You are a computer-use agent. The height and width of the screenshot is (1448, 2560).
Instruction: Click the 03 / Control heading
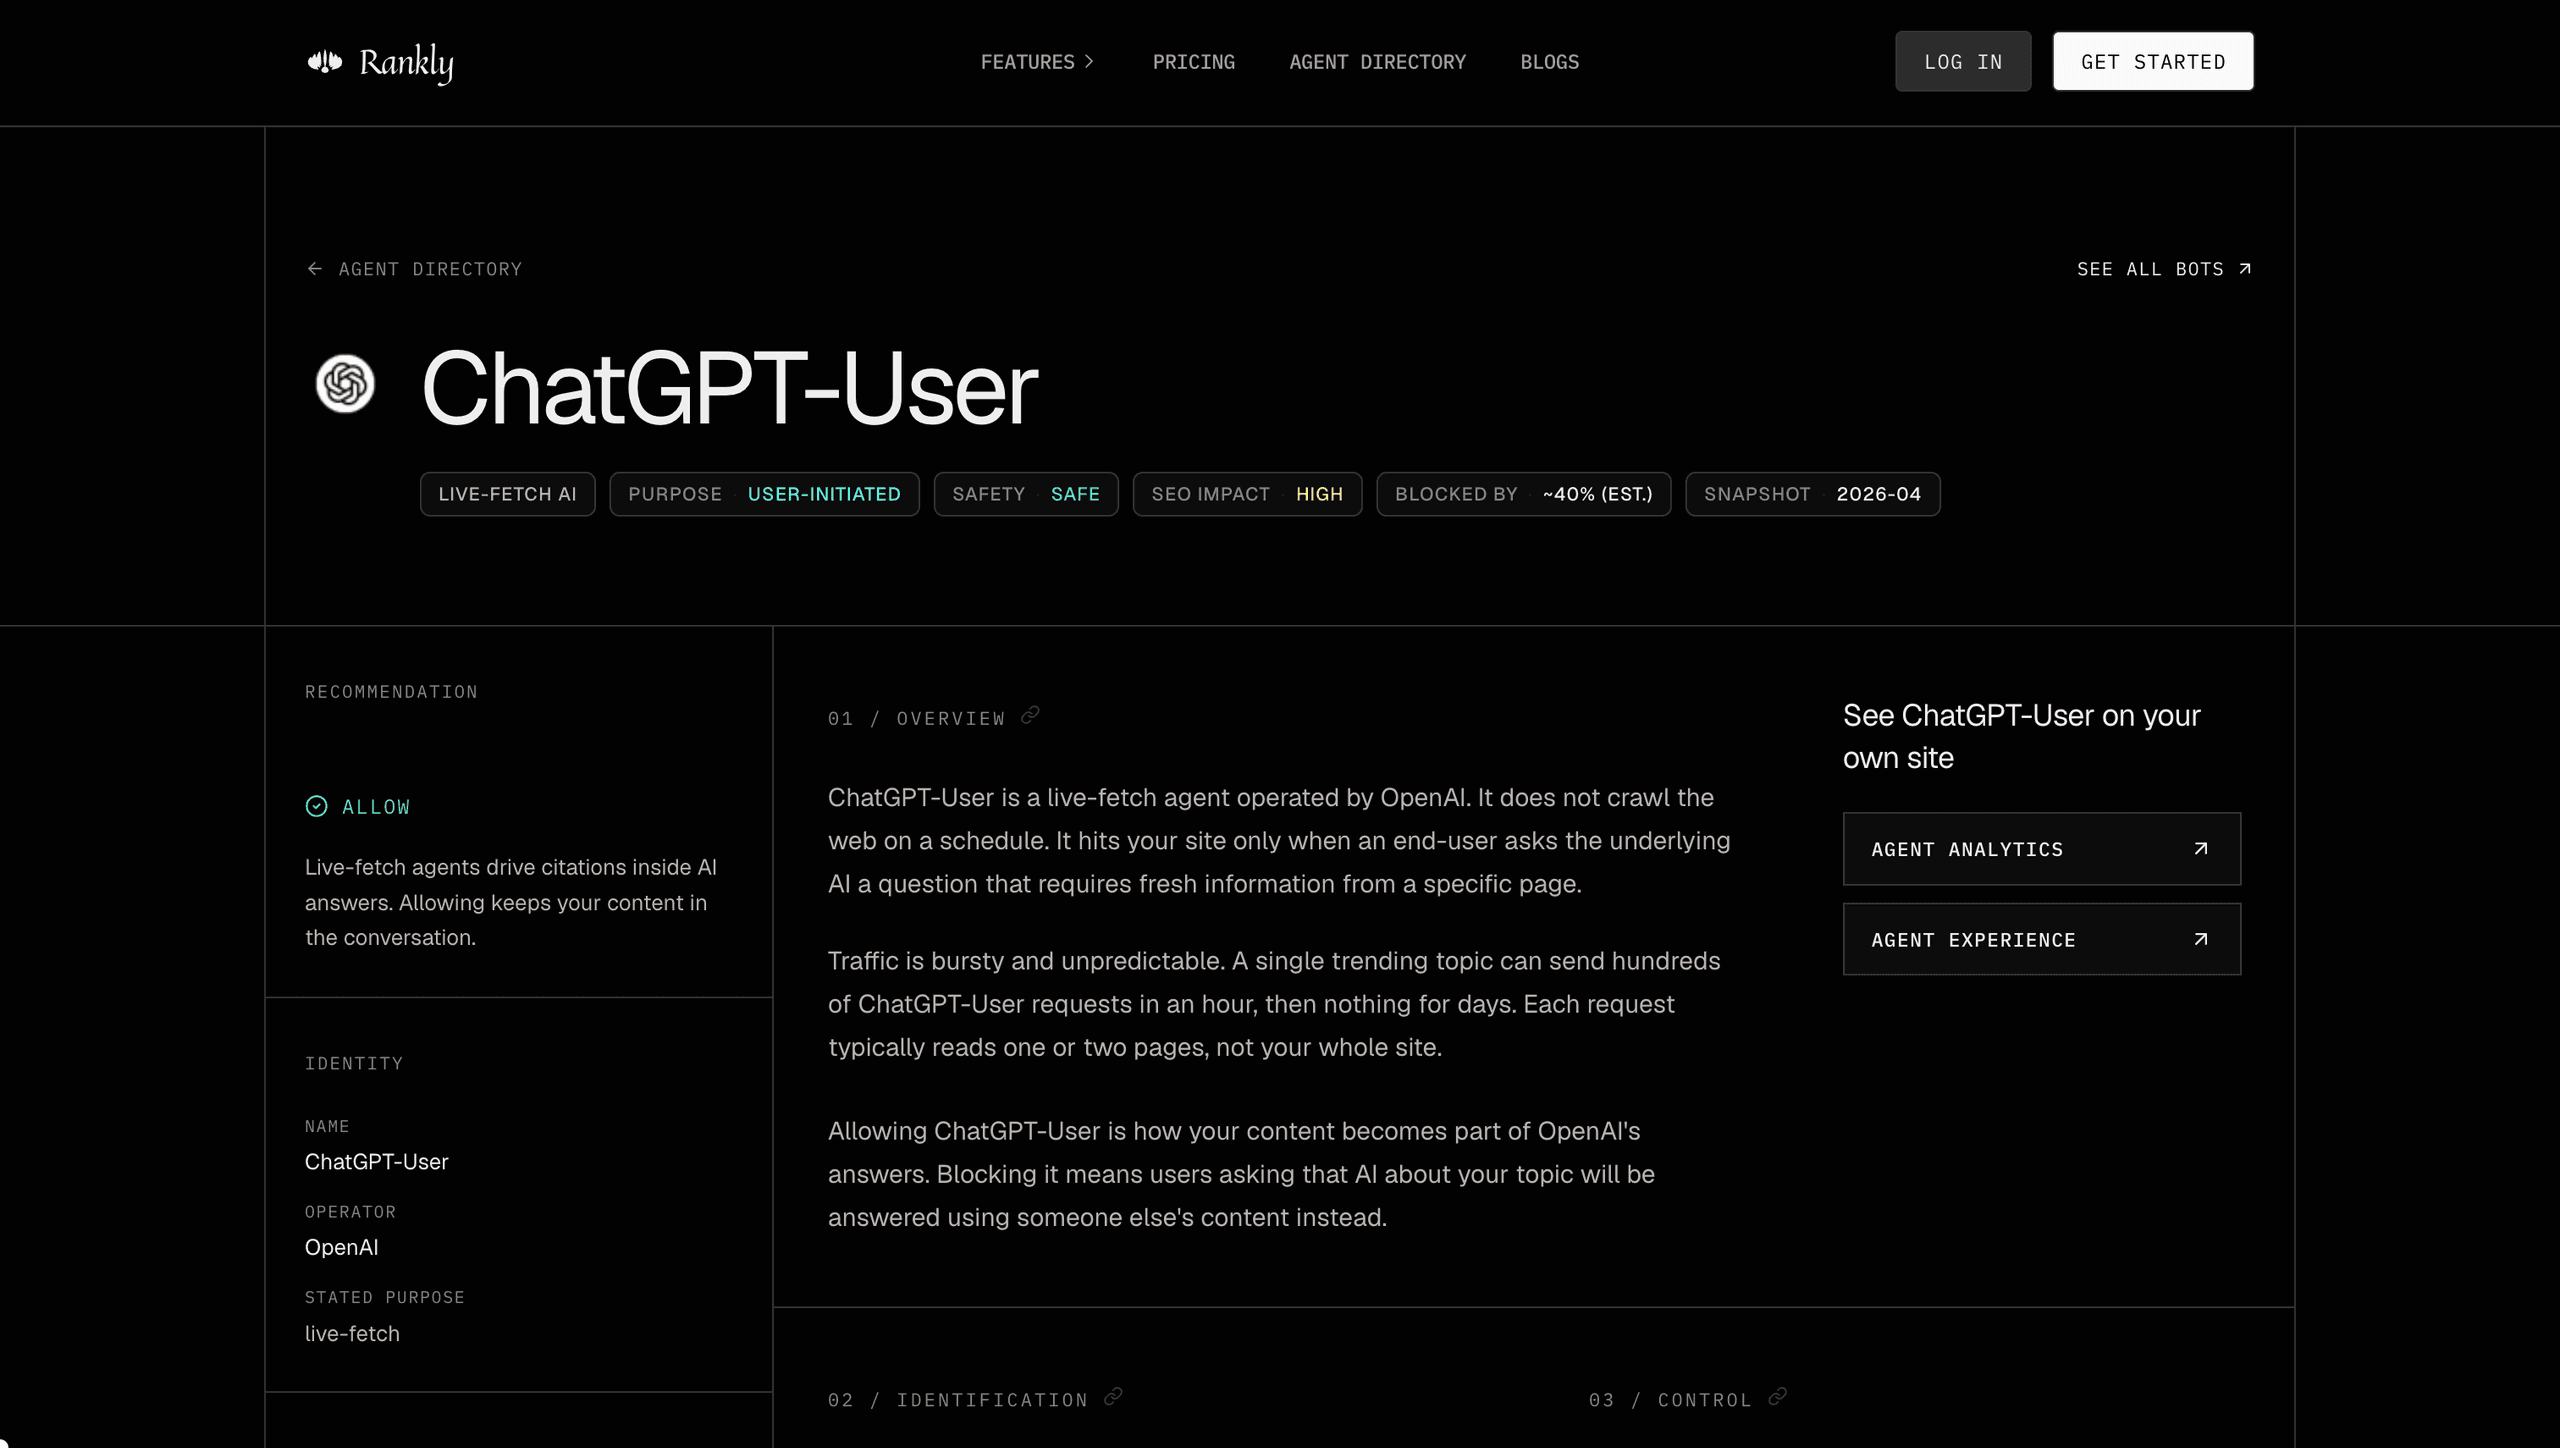point(1670,1400)
